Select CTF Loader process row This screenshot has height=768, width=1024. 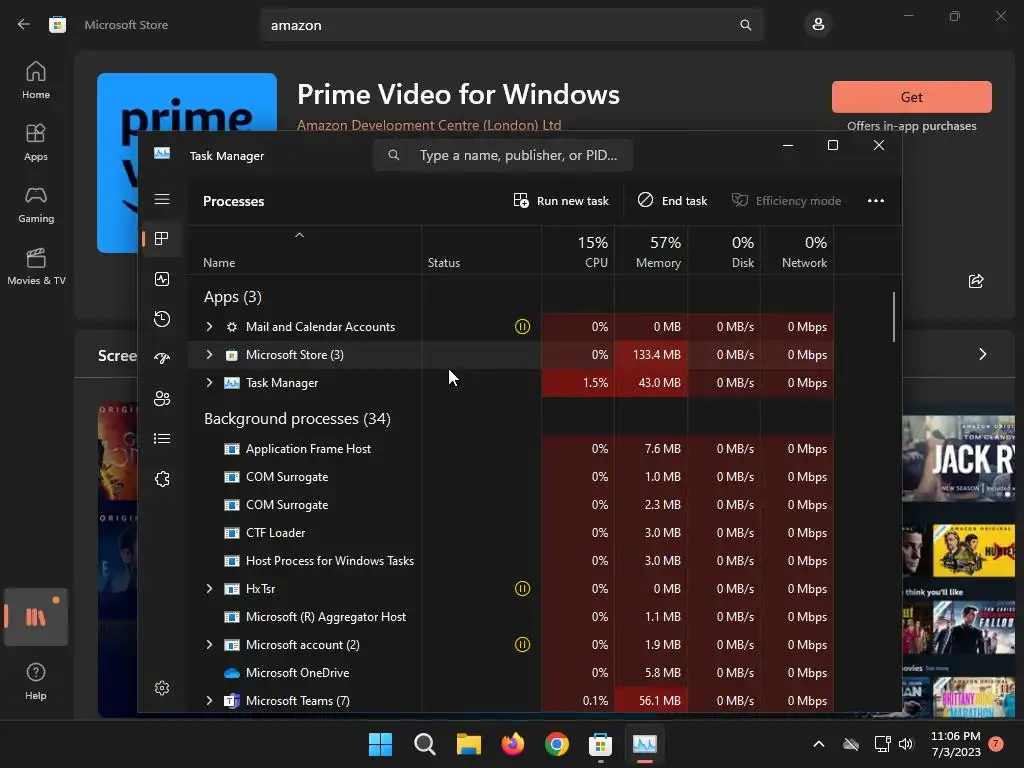[x=511, y=533]
